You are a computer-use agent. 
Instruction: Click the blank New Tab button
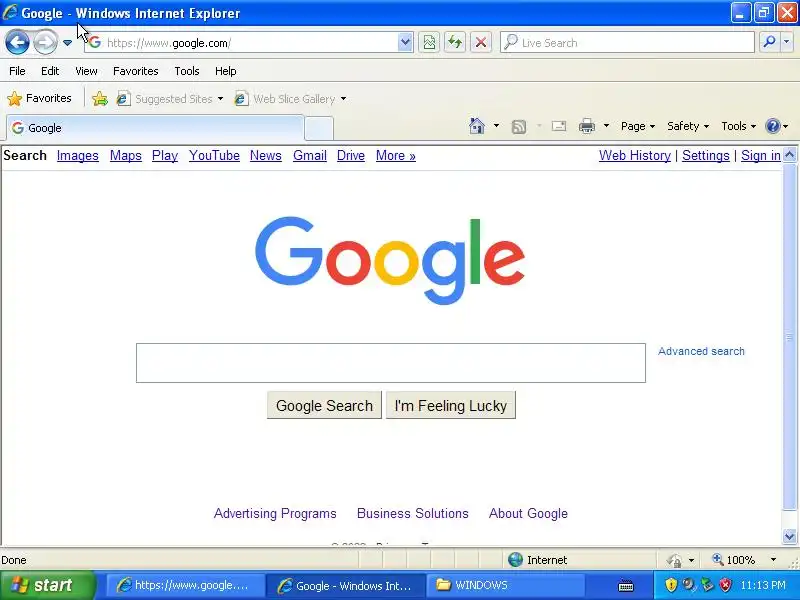(x=319, y=128)
